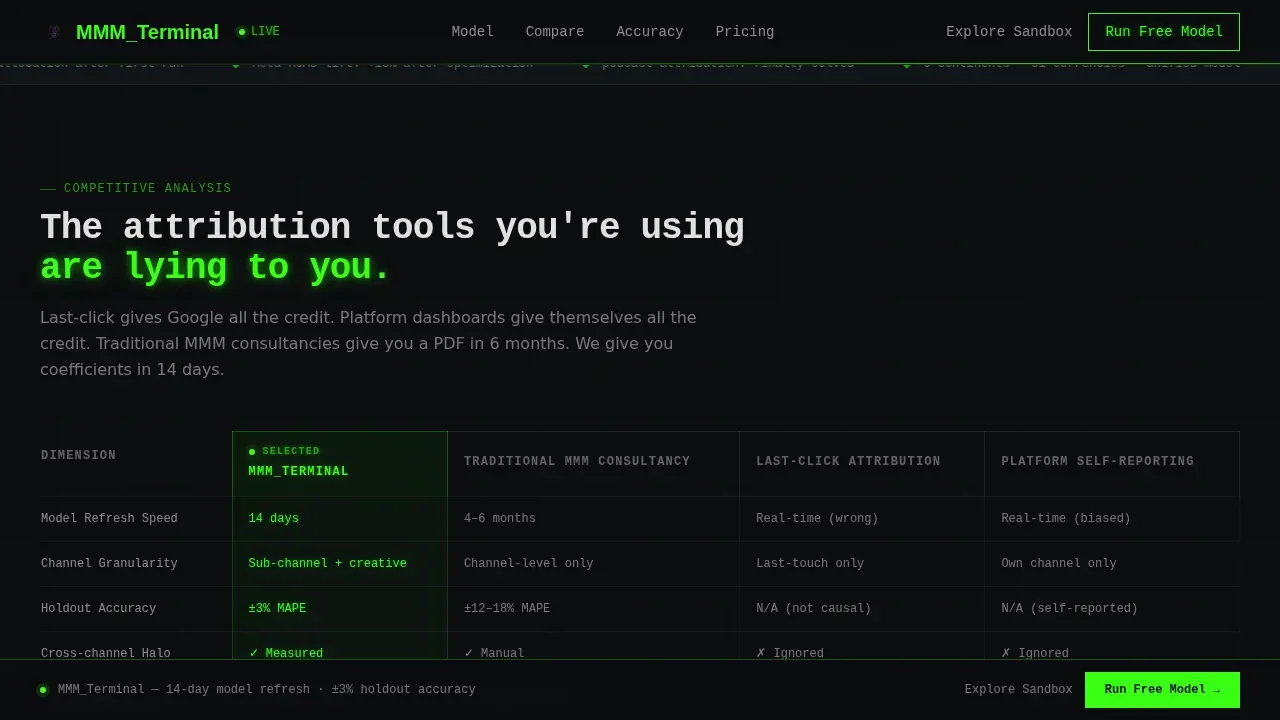Screen dimensions: 1280x720
Task: Open the Accuracy nav link
Action: (650, 32)
